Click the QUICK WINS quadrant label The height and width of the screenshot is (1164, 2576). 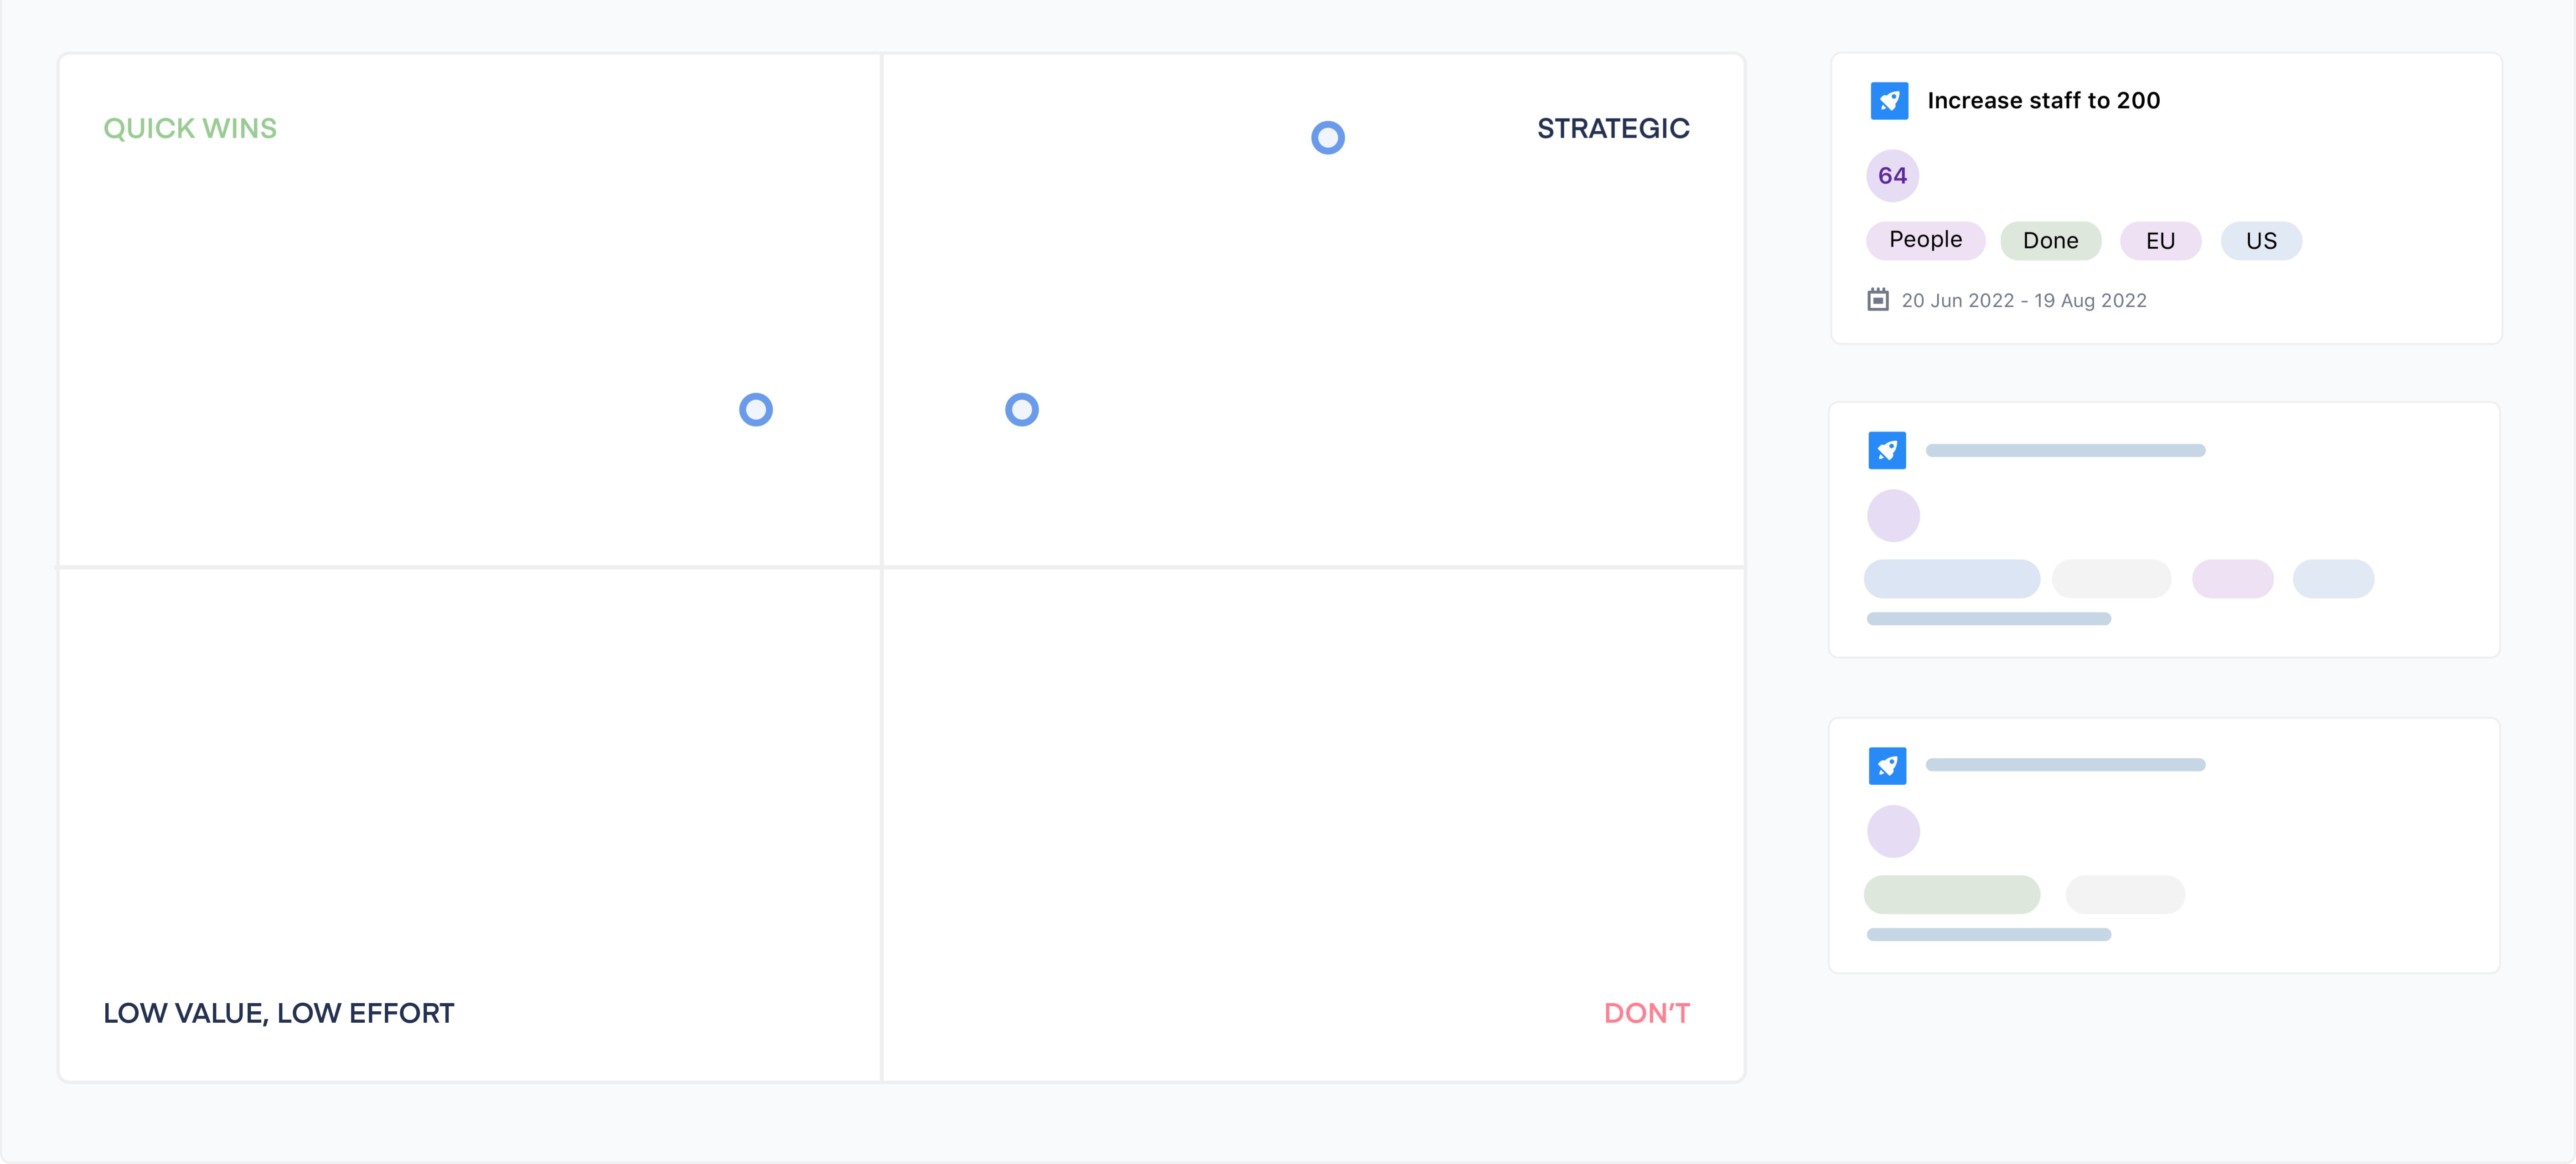(190, 128)
